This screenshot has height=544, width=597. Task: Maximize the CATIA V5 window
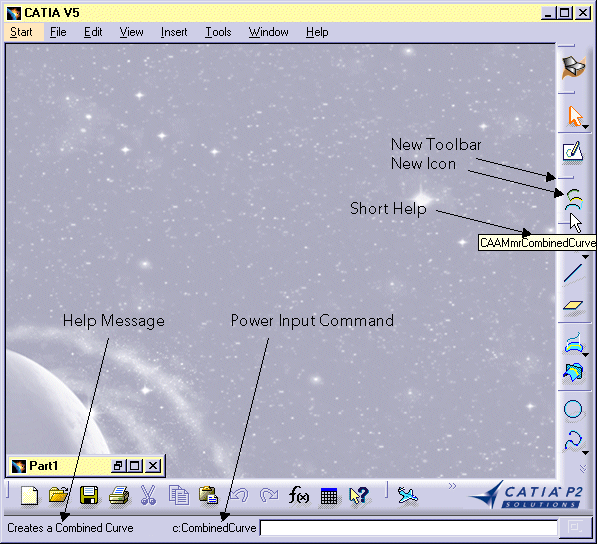pos(565,13)
